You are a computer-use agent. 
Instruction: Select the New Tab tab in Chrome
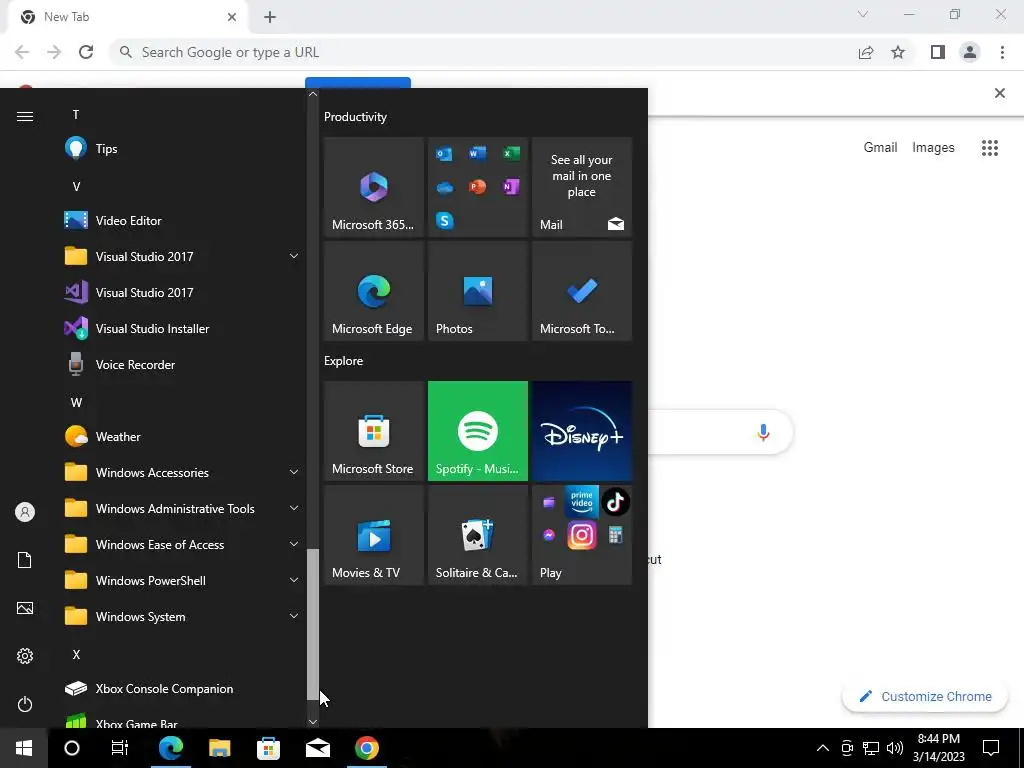[128, 17]
